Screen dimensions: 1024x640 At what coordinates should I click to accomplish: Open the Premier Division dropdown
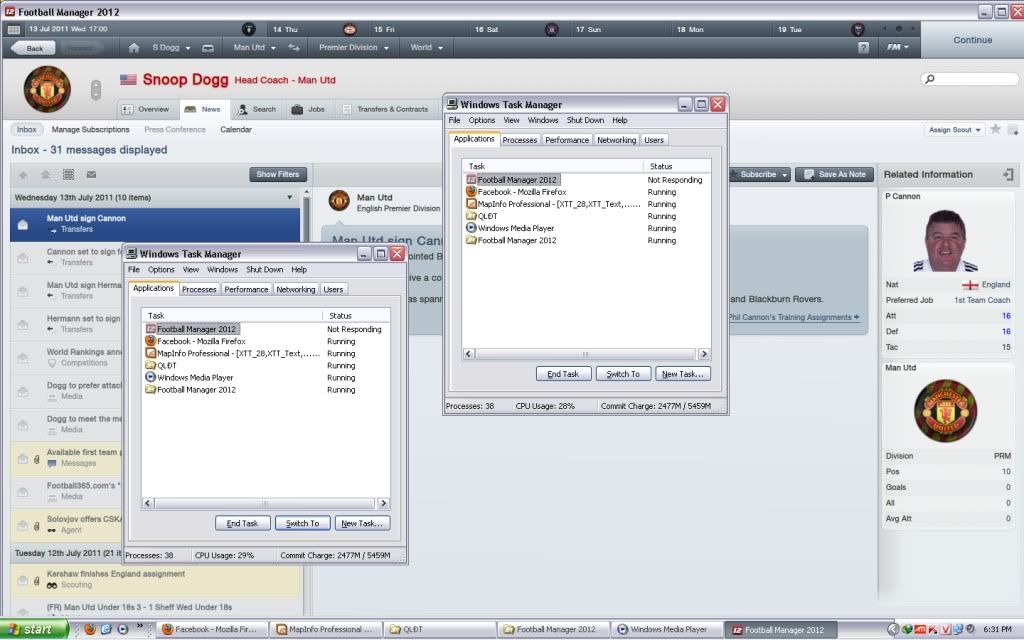pyautogui.click(x=354, y=48)
